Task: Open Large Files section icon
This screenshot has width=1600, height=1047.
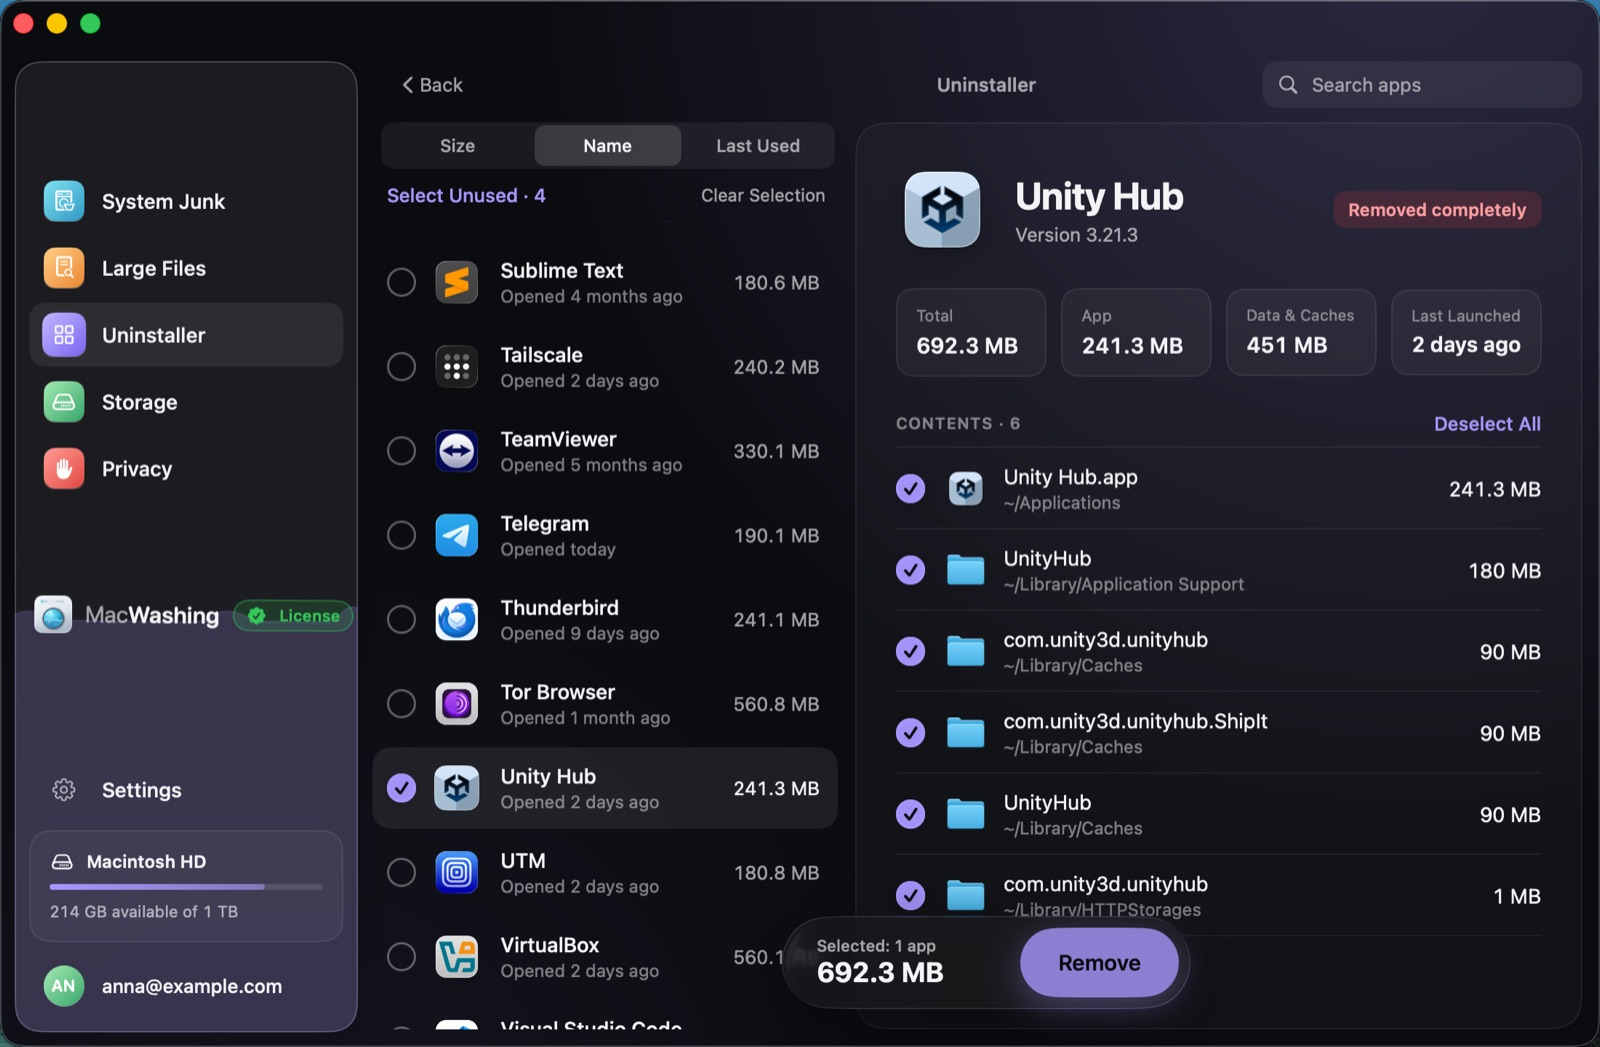Action: [64, 268]
